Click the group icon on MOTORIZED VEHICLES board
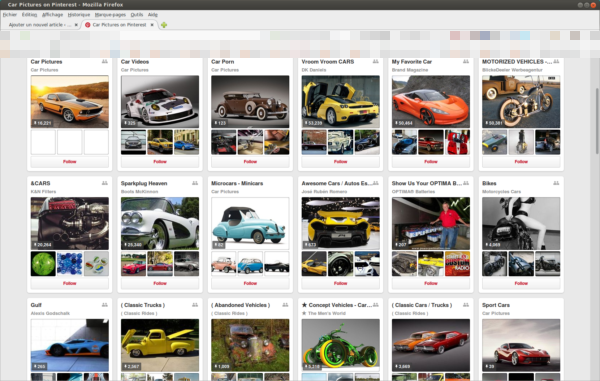 [556, 61]
